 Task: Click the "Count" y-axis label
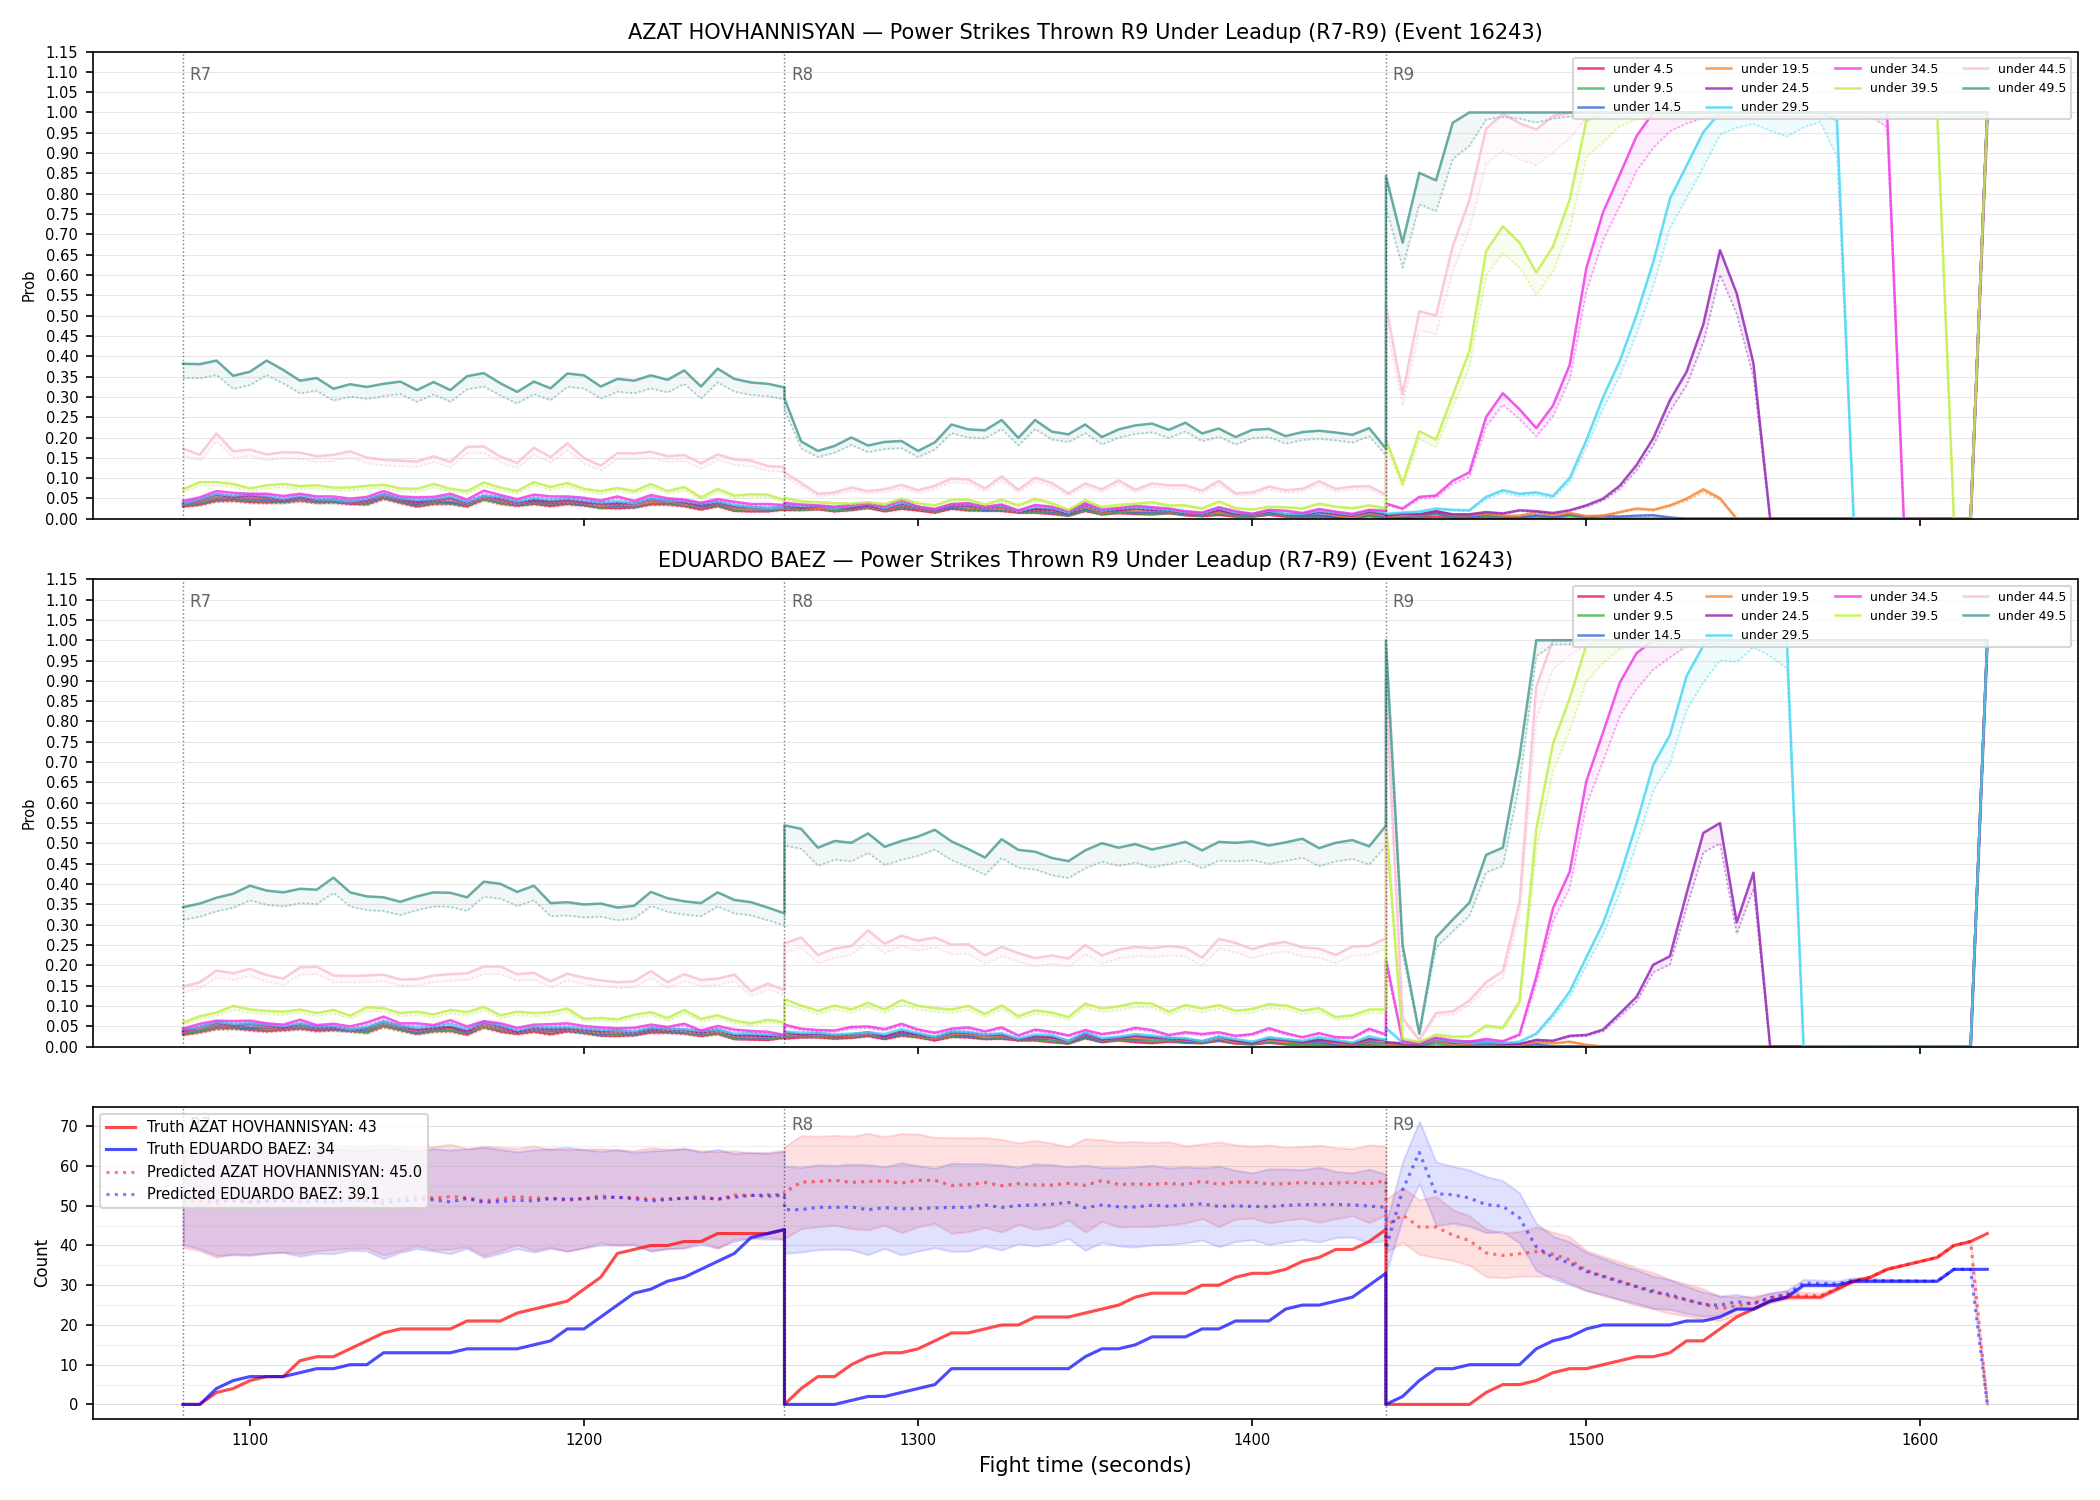(x=41, y=1263)
